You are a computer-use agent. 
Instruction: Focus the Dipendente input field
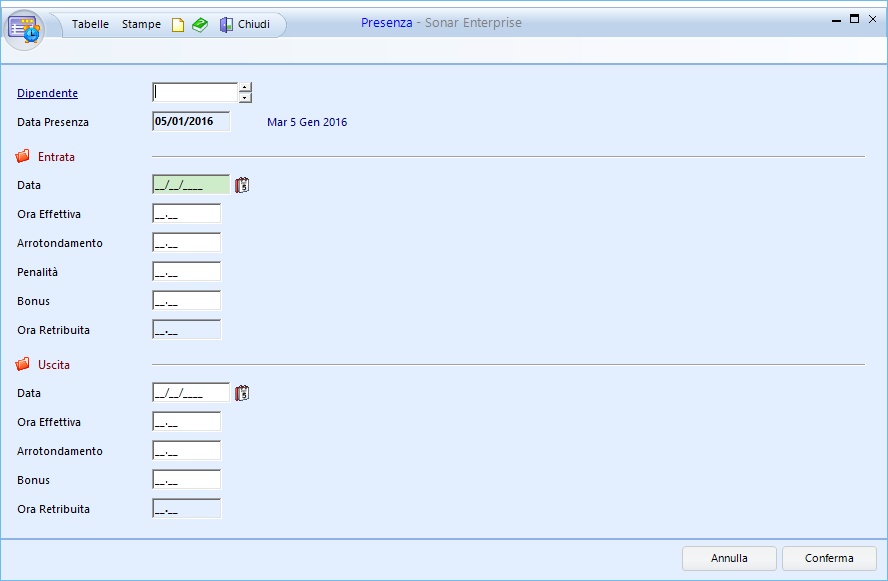pyautogui.click(x=194, y=93)
